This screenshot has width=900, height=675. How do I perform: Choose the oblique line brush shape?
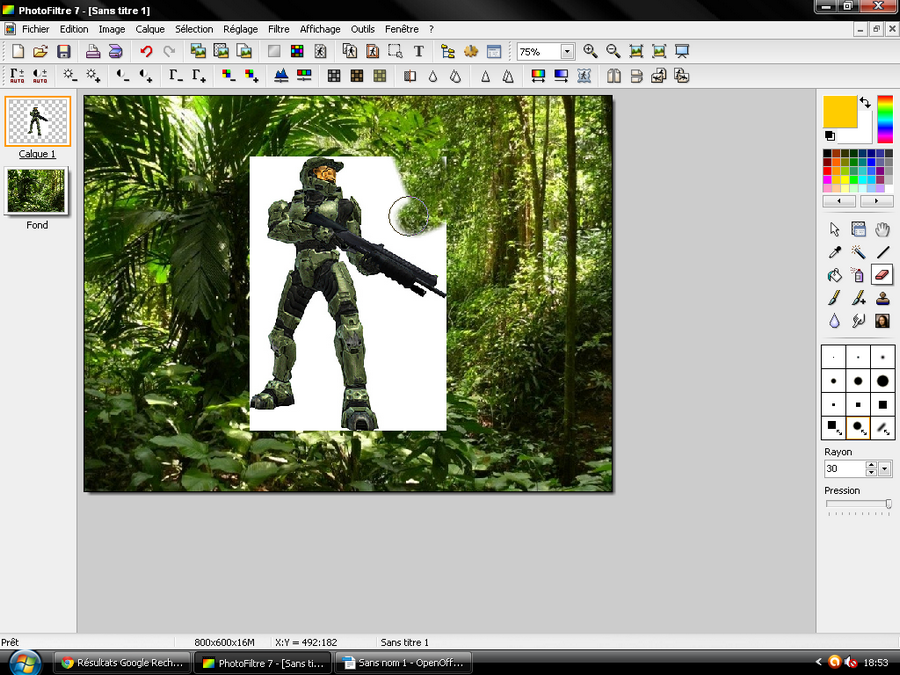click(x=882, y=428)
